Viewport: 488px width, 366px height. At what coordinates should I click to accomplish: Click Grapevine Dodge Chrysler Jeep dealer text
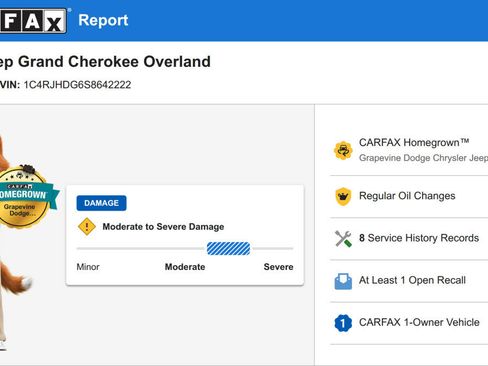point(423,158)
